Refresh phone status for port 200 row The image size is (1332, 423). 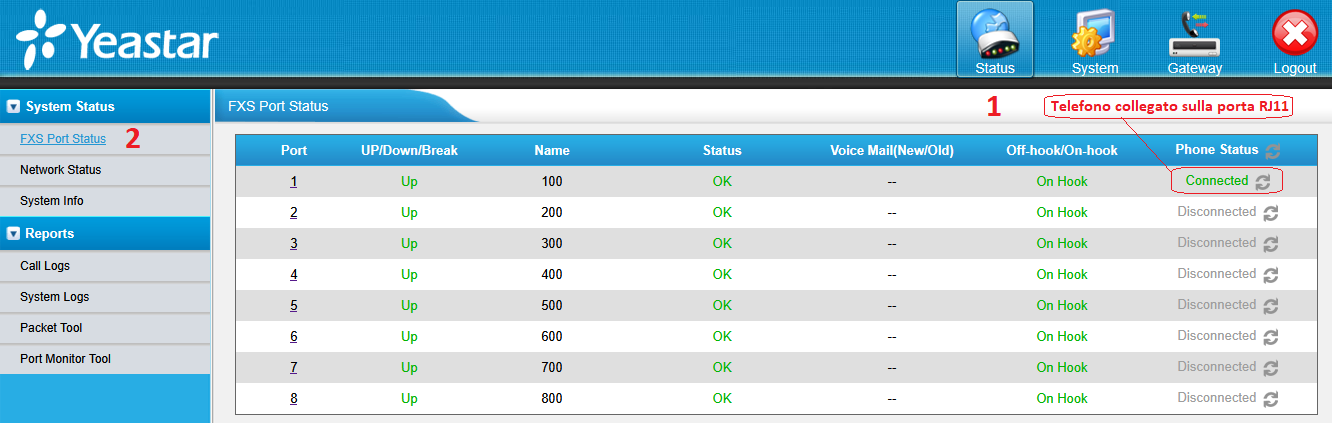point(1271,213)
